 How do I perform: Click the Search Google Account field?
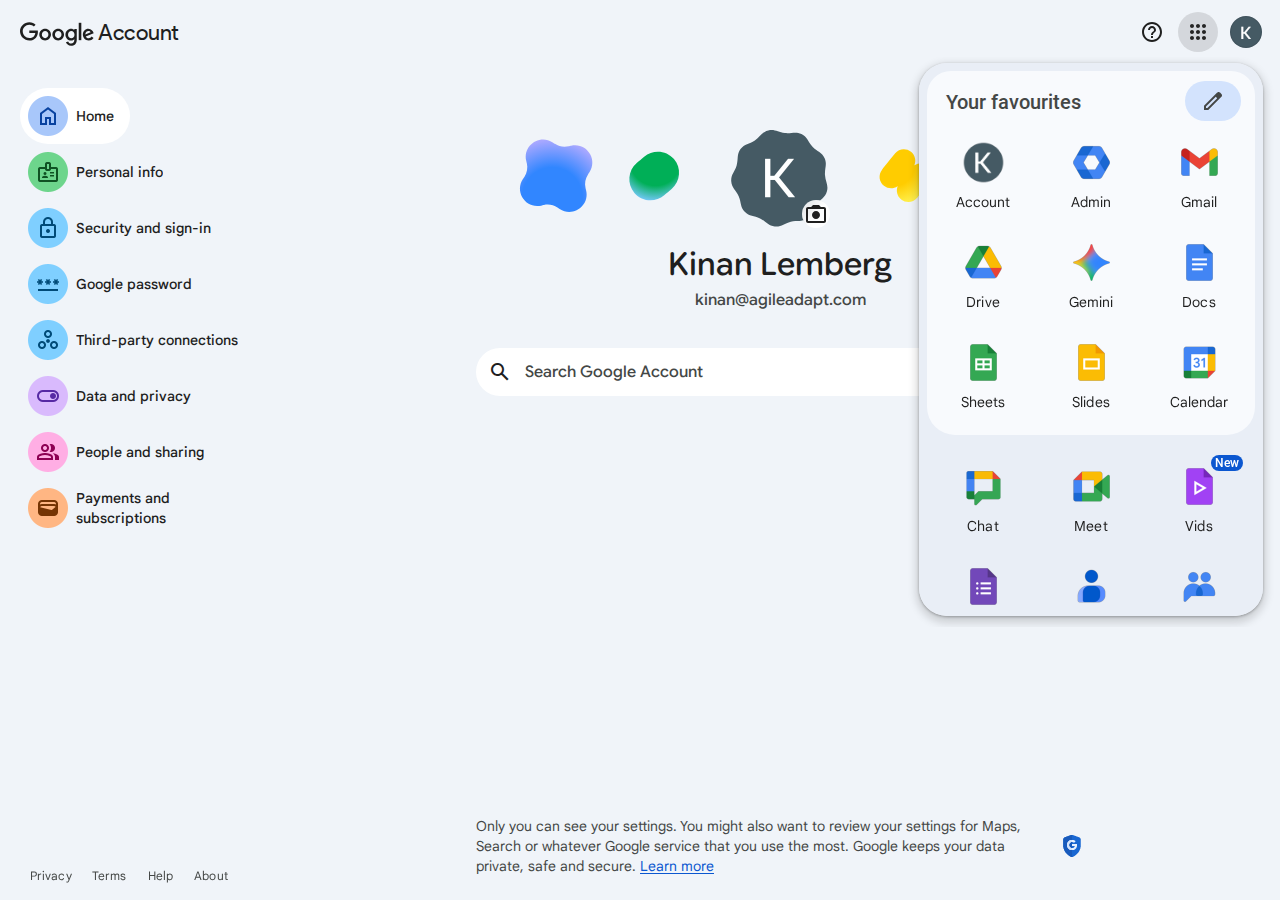700,372
